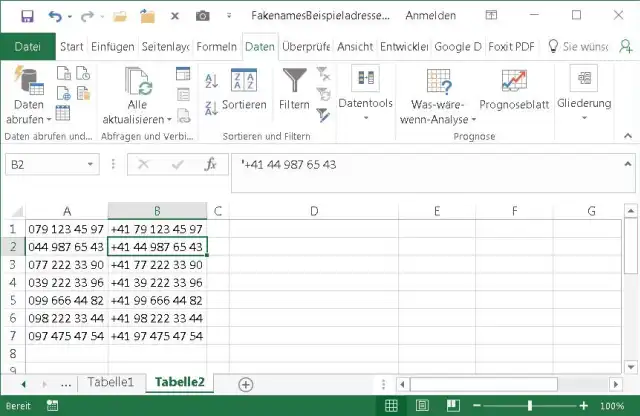The width and height of the screenshot is (640, 416).
Task: Sort descending Z to A
Action: 211,108
